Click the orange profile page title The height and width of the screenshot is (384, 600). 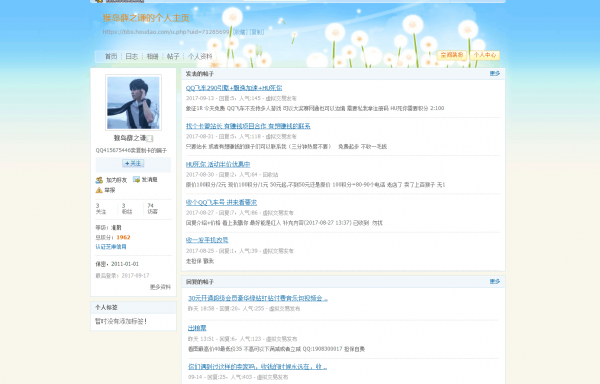(x=146, y=18)
